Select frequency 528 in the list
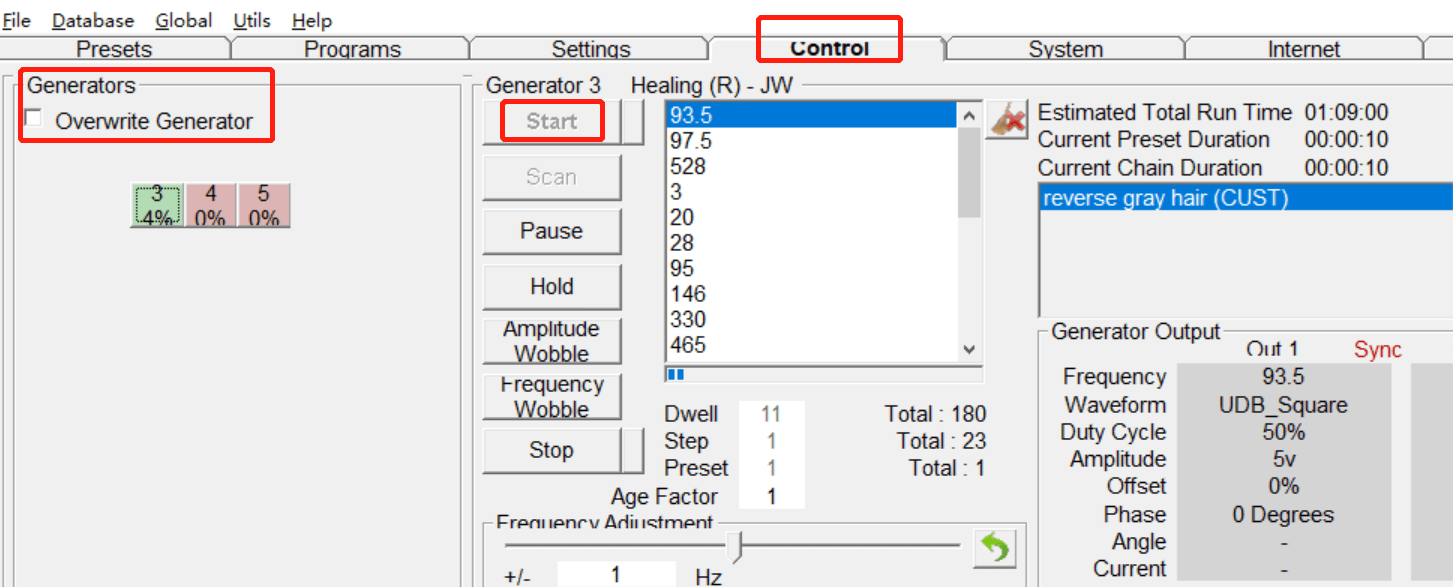The height and width of the screenshot is (587, 1453). click(x=811, y=166)
